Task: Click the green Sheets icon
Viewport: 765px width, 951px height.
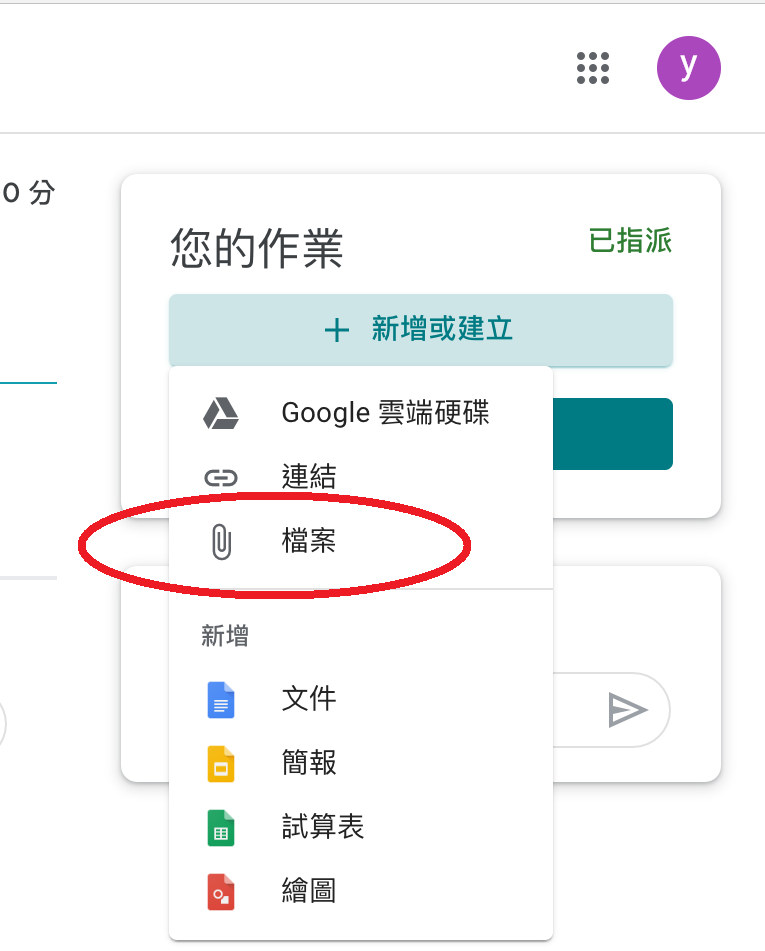Action: tap(221, 828)
